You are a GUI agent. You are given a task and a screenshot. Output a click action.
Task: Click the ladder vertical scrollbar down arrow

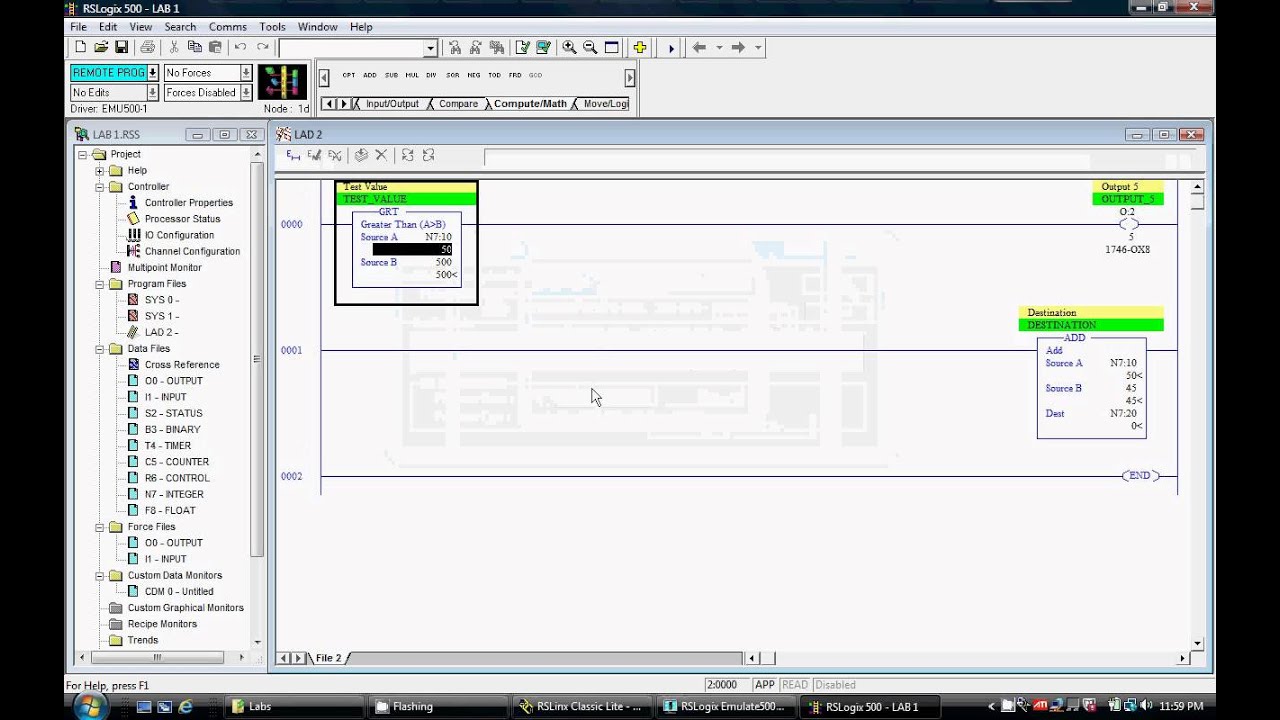[x=1198, y=643]
